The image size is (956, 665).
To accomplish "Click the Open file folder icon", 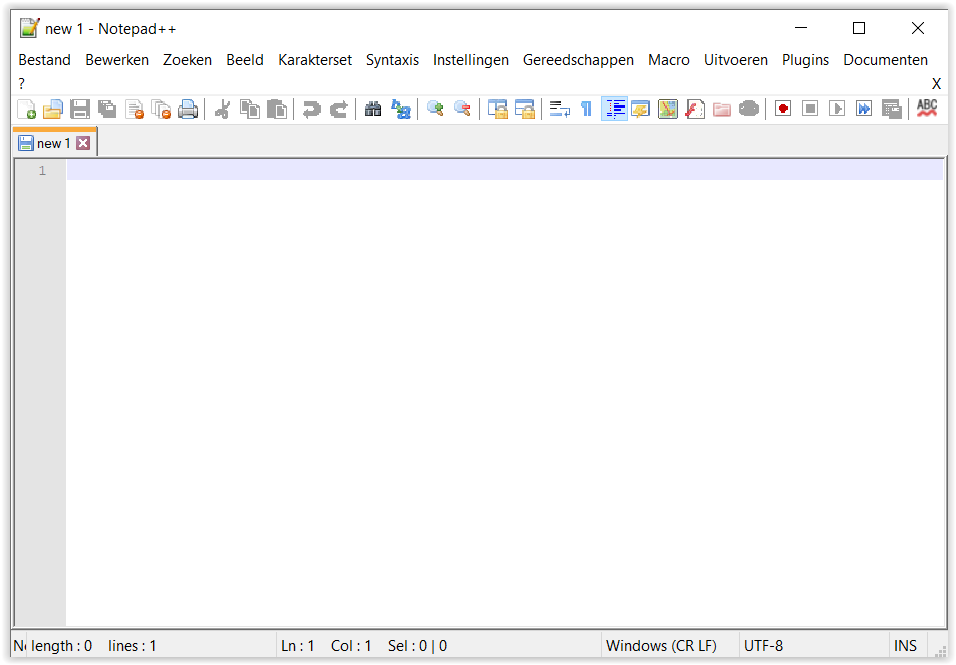I will [53, 109].
